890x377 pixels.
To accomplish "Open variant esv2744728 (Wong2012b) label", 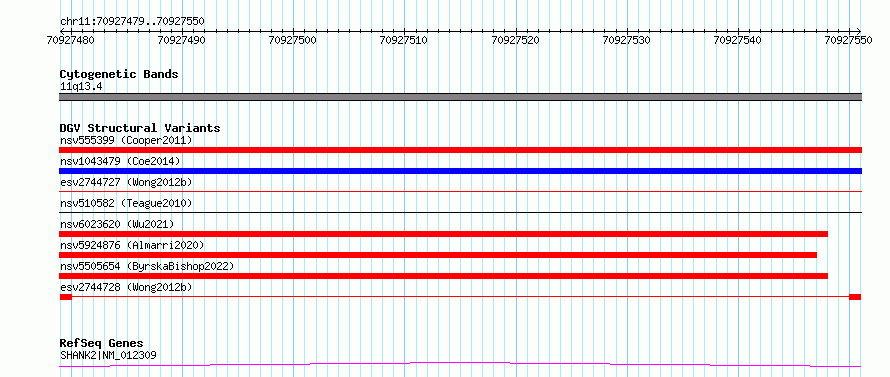I will click(x=126, y=287).
